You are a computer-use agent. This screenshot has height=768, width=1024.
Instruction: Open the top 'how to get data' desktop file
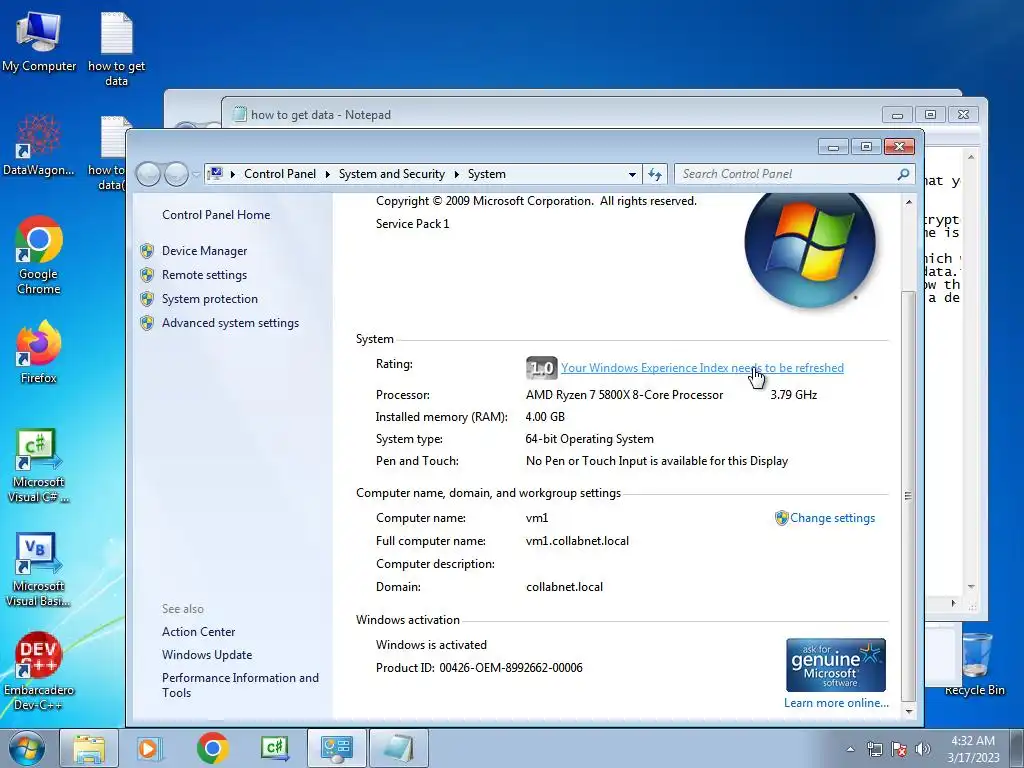116,49
